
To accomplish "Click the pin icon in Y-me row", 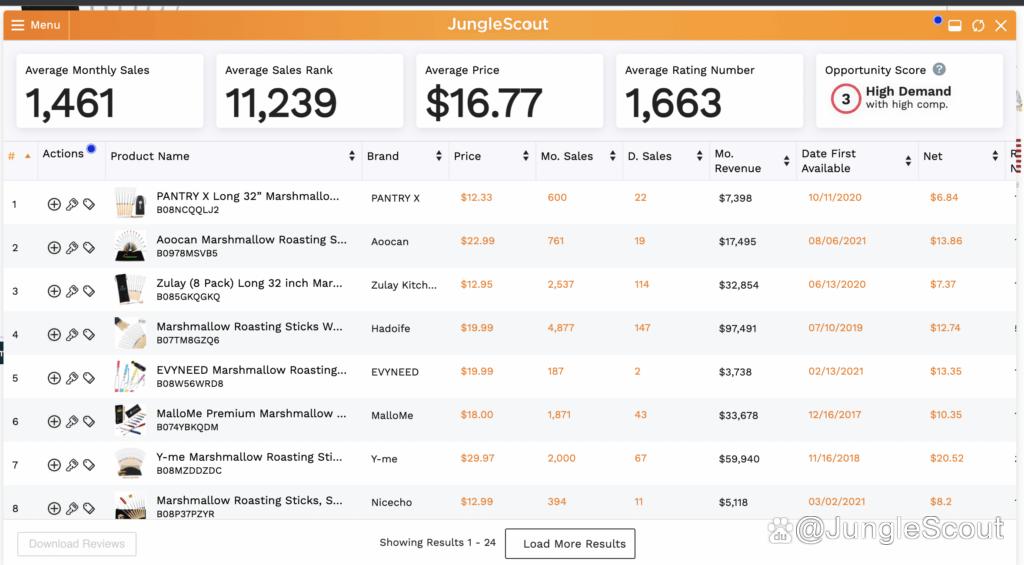I will (72, 465).
